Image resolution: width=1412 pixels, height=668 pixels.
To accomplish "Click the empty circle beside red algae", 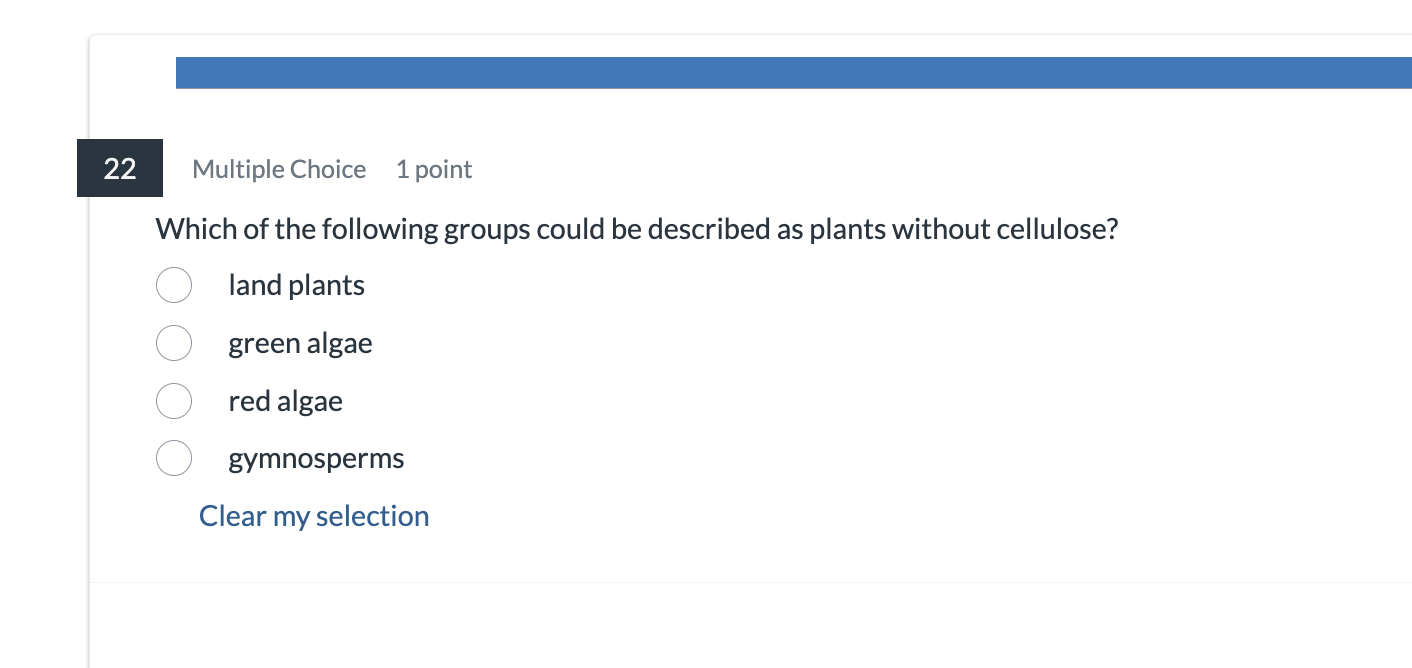I will [174, 401].
